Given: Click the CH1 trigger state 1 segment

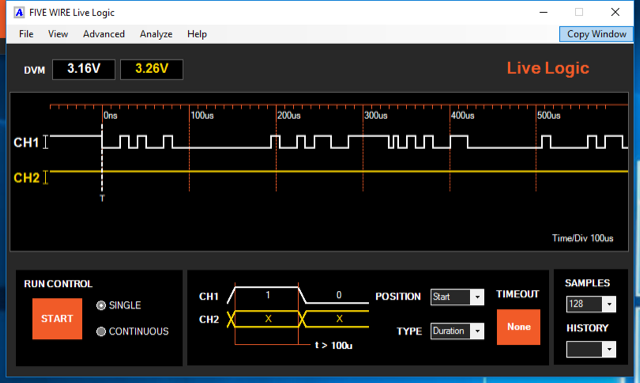Looking at the screenshot, I should (x=267, y=295).
